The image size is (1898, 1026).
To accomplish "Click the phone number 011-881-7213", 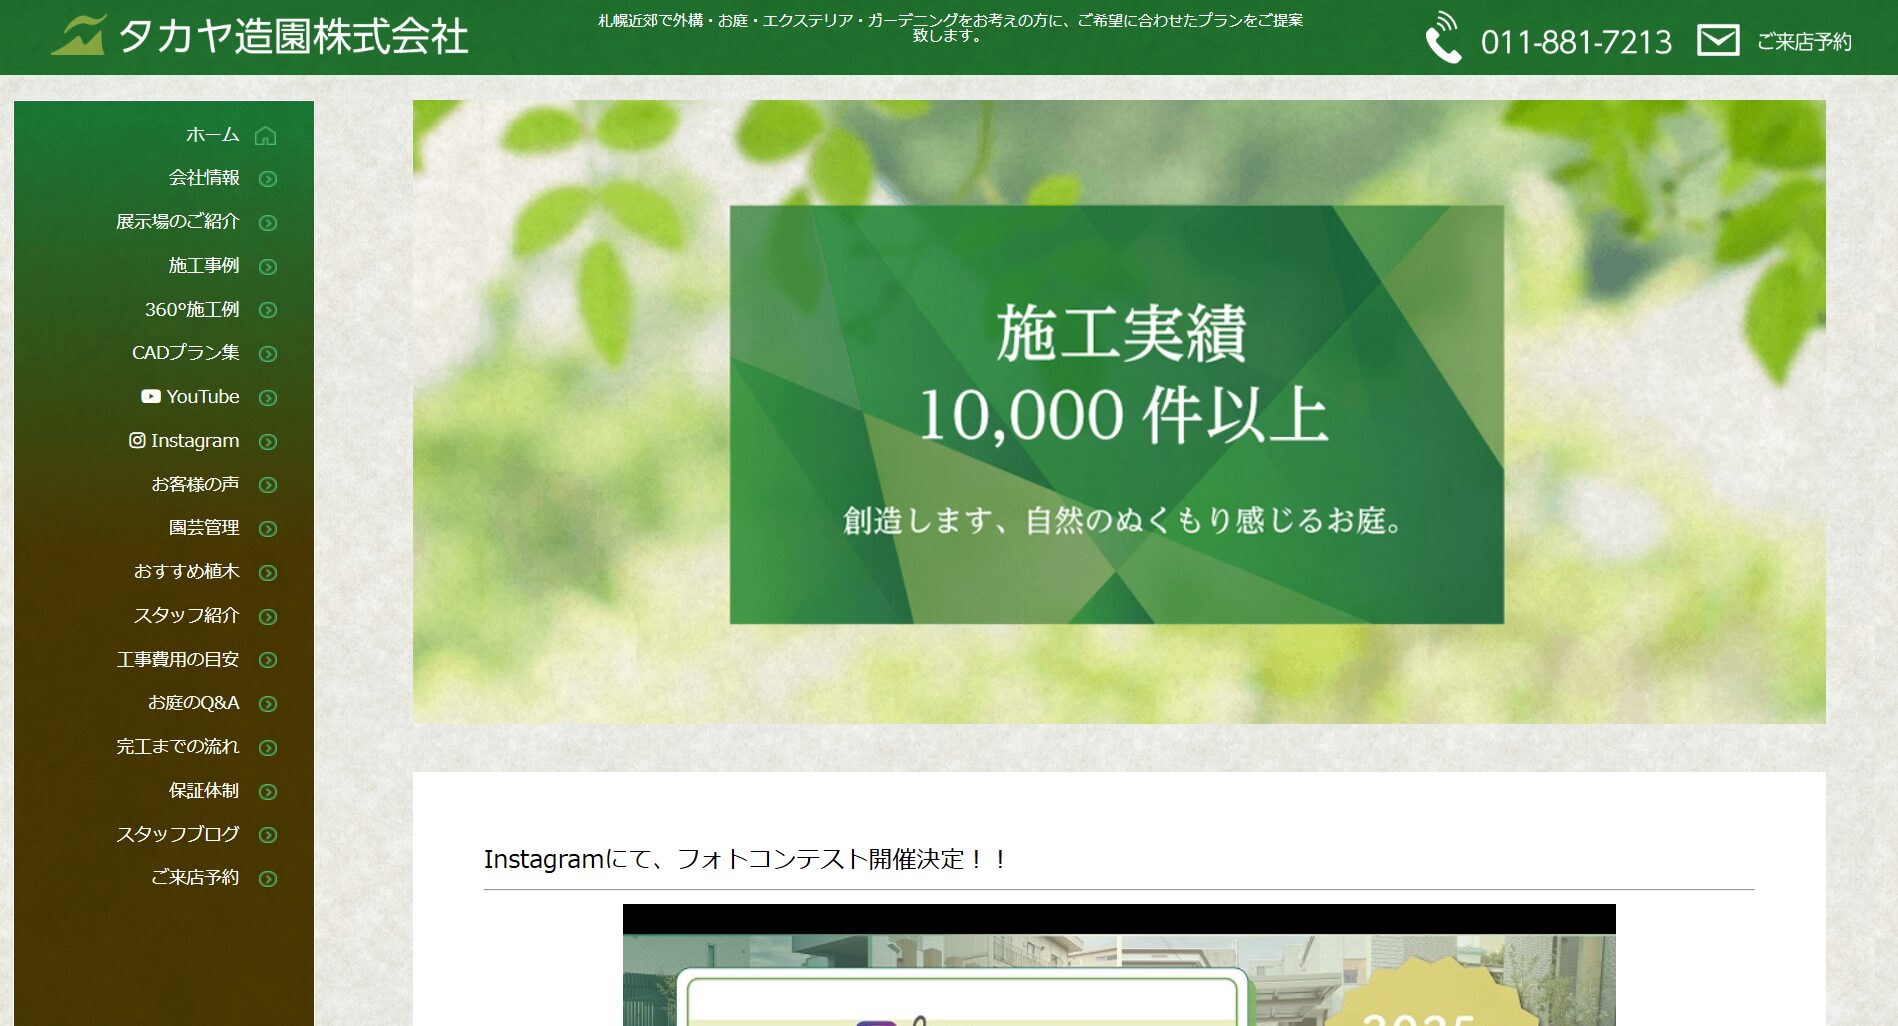I will [1575, 42].
